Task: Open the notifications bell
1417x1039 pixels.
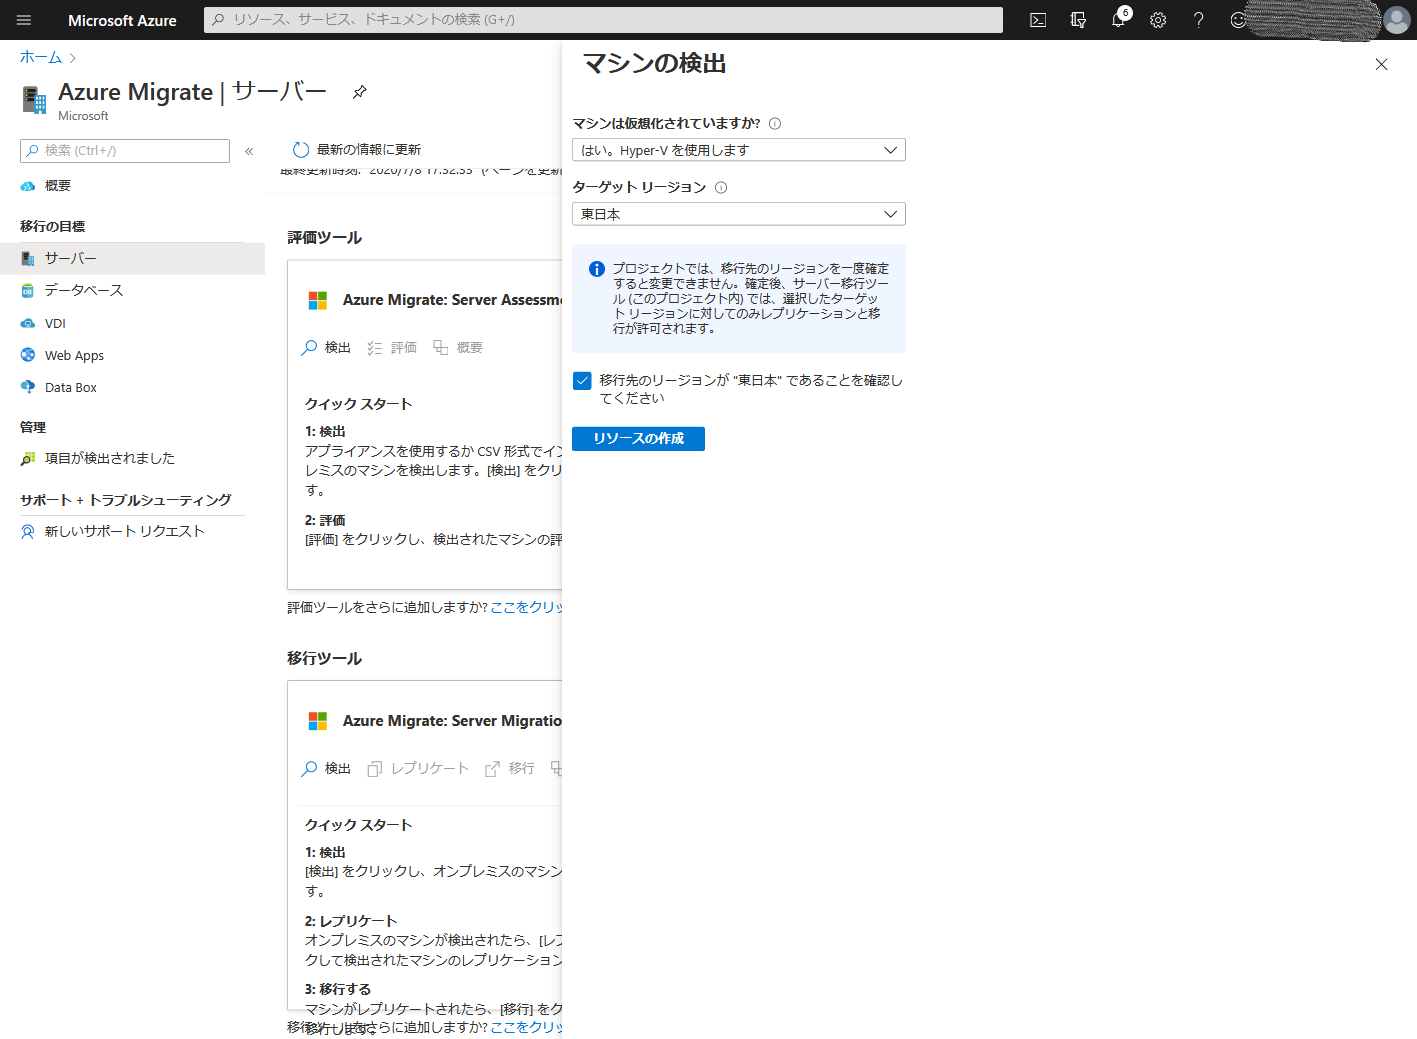Action: coord(1118,20)
